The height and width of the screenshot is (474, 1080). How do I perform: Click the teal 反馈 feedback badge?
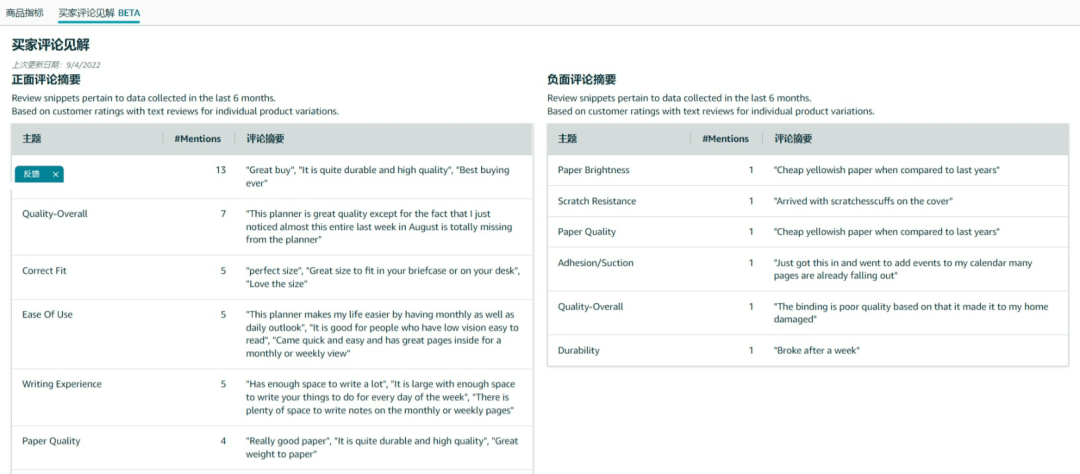coord(33,175)
